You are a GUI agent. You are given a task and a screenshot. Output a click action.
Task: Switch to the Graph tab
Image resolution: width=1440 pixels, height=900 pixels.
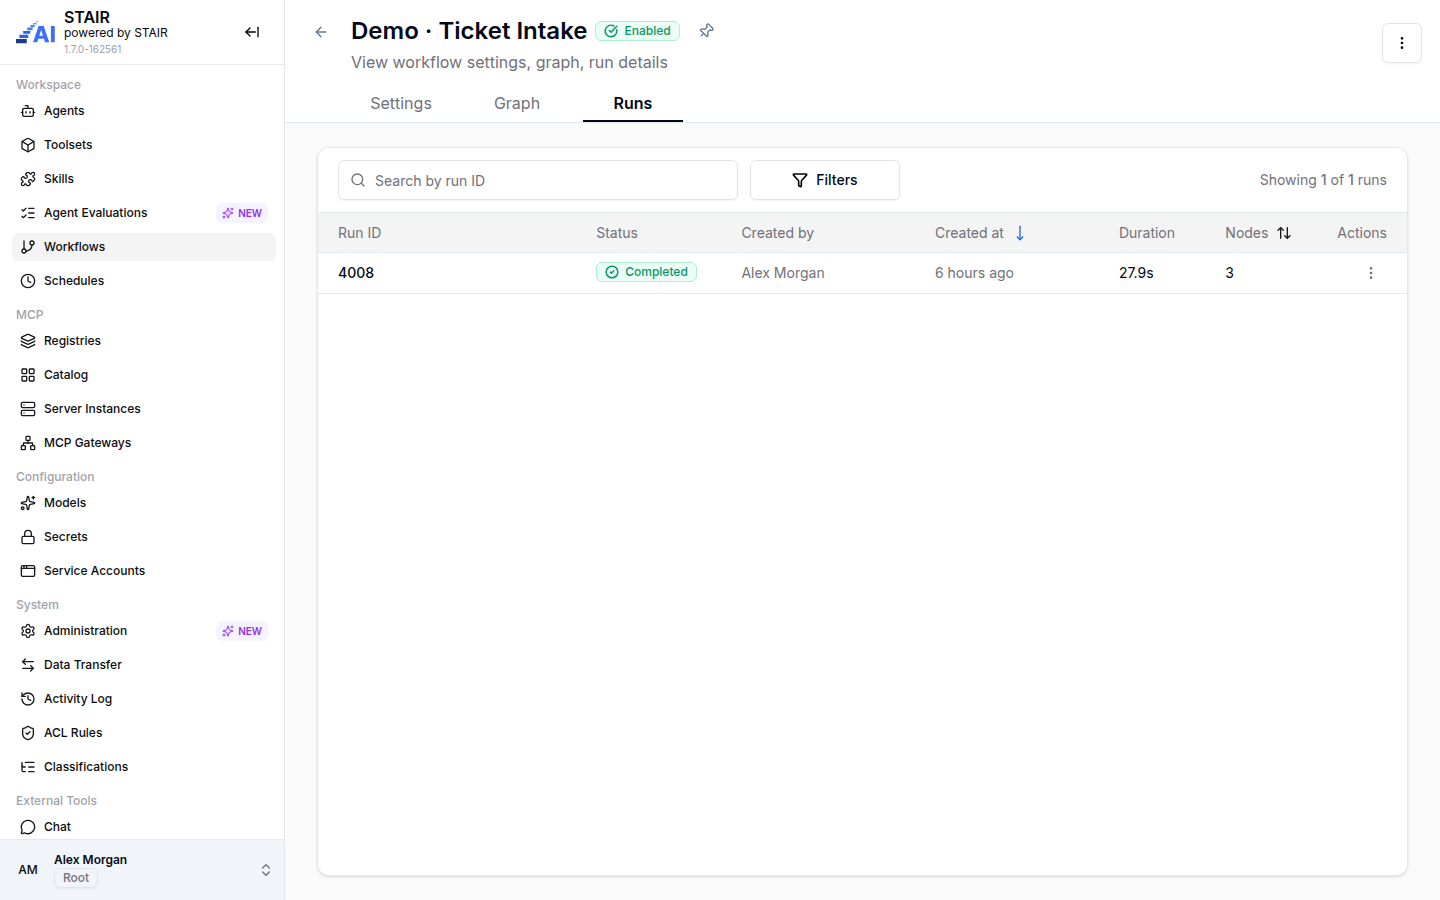[517, 103]
